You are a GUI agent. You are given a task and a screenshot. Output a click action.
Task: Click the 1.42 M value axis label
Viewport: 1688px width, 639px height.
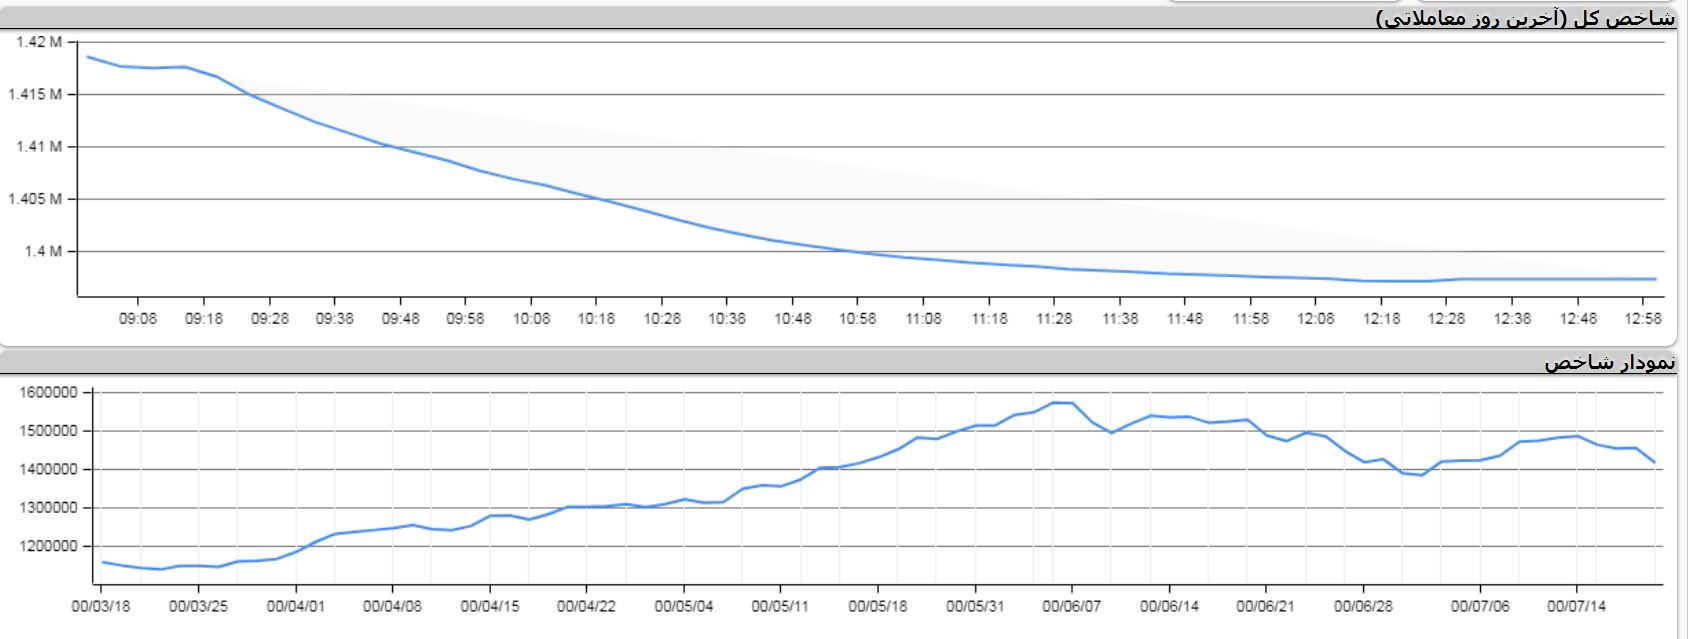coord(40,42)
